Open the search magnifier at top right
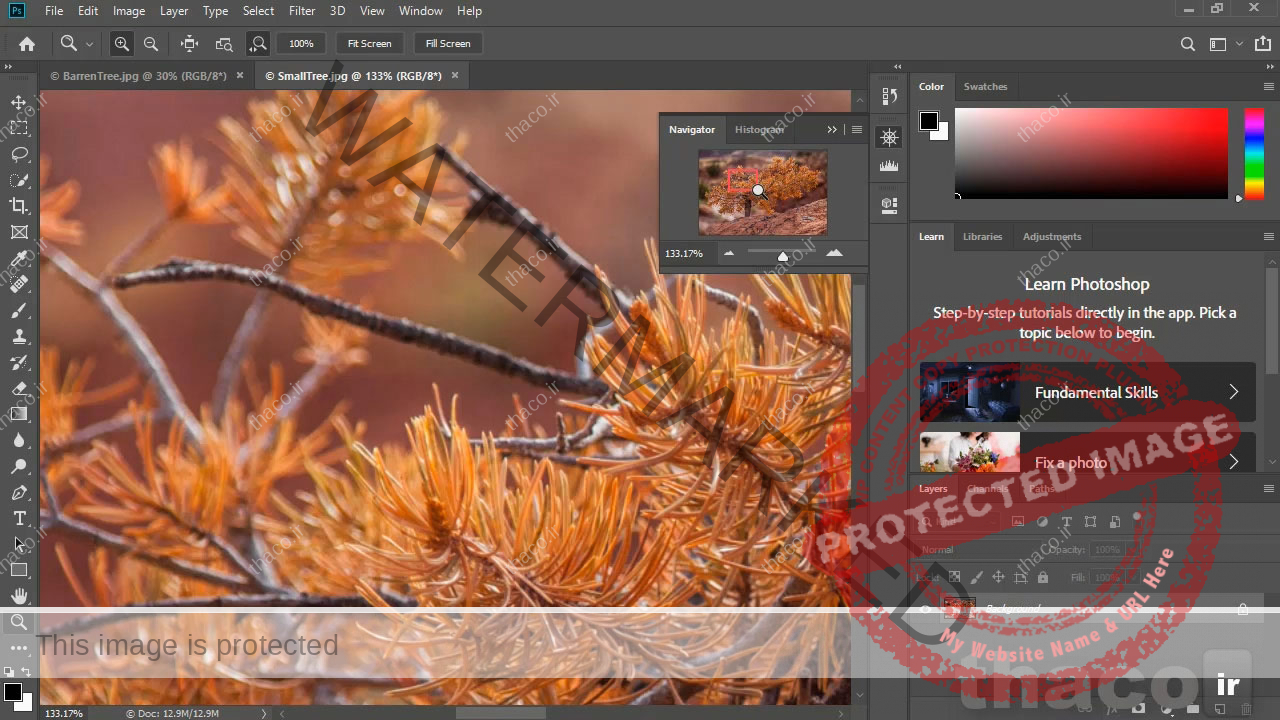The image size is (1280, 720). (x=1188, y=44)
